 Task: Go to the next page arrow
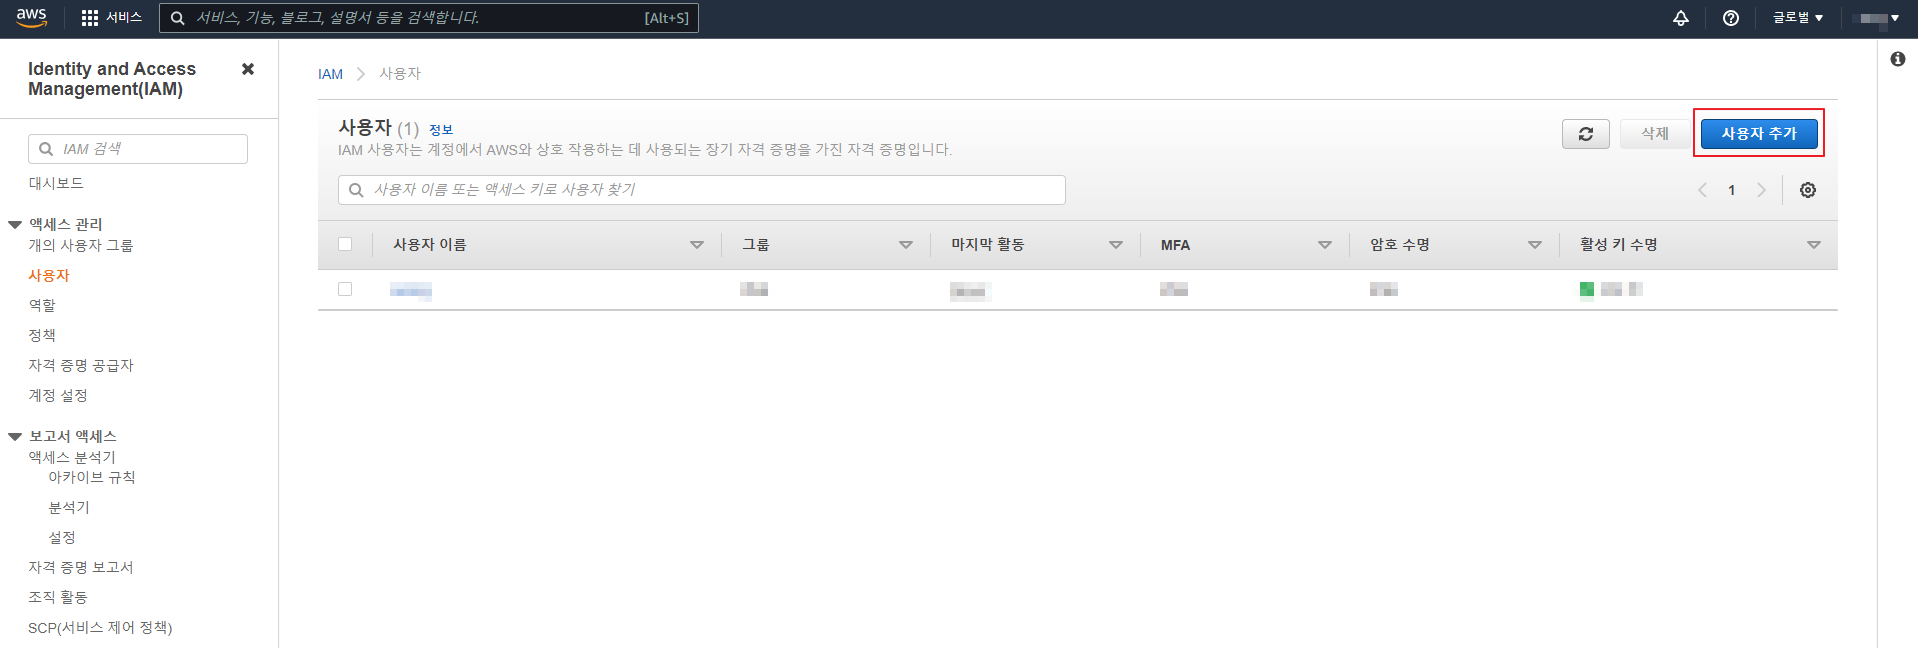1761,190
